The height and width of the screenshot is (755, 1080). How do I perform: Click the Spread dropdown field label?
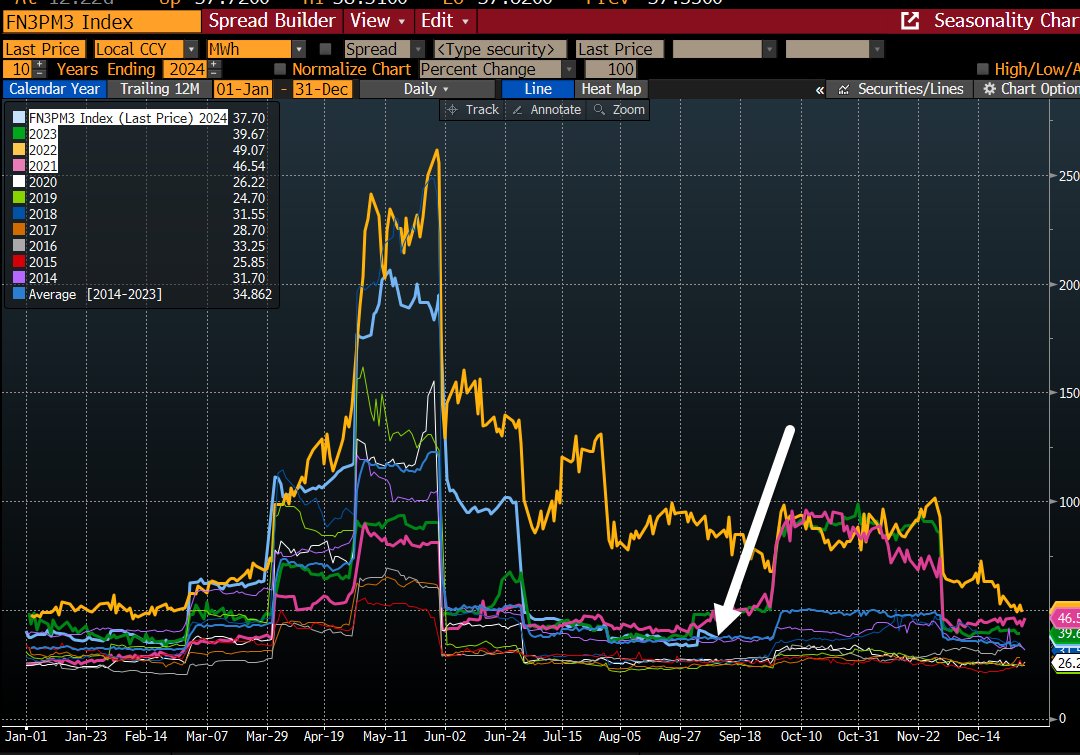coord(377,50)
